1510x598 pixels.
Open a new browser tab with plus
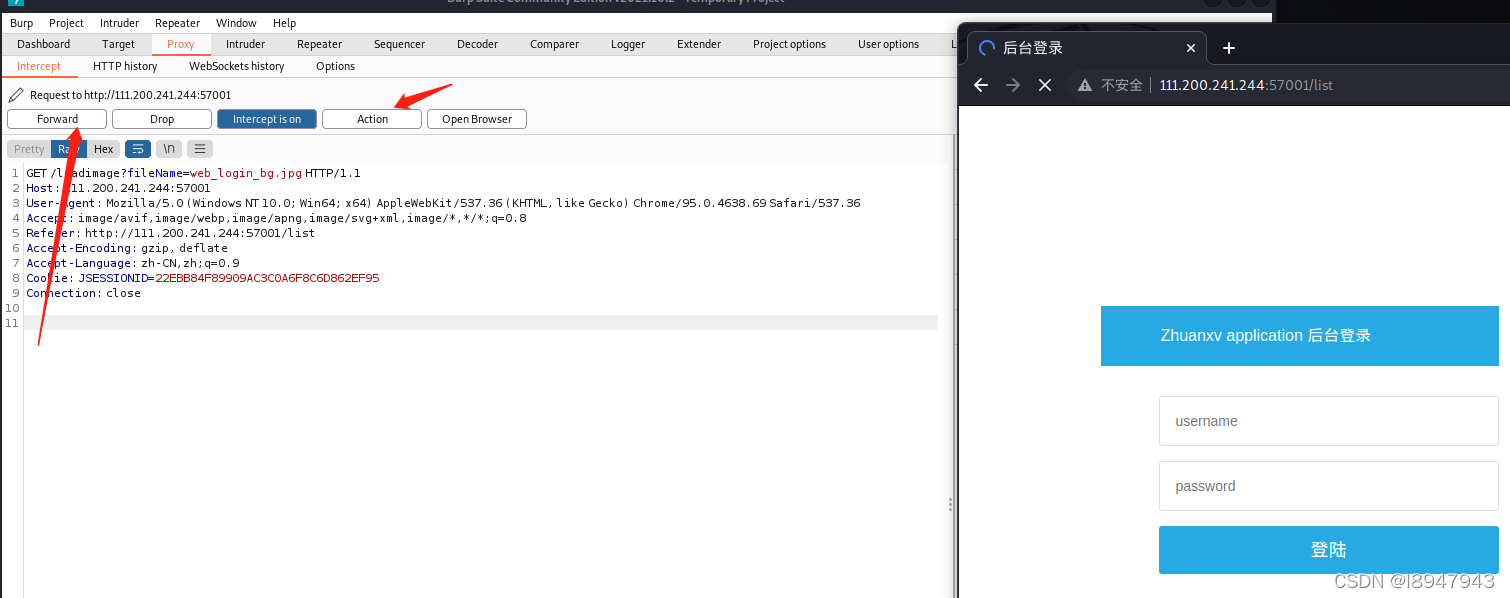click(1229, 48)
